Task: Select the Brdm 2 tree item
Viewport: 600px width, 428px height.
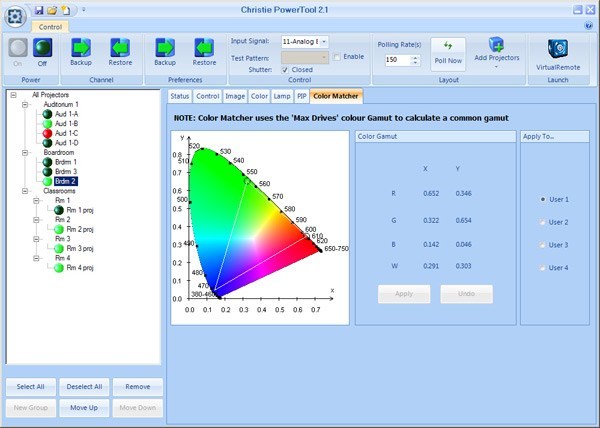Action: [x=65, y=181]
